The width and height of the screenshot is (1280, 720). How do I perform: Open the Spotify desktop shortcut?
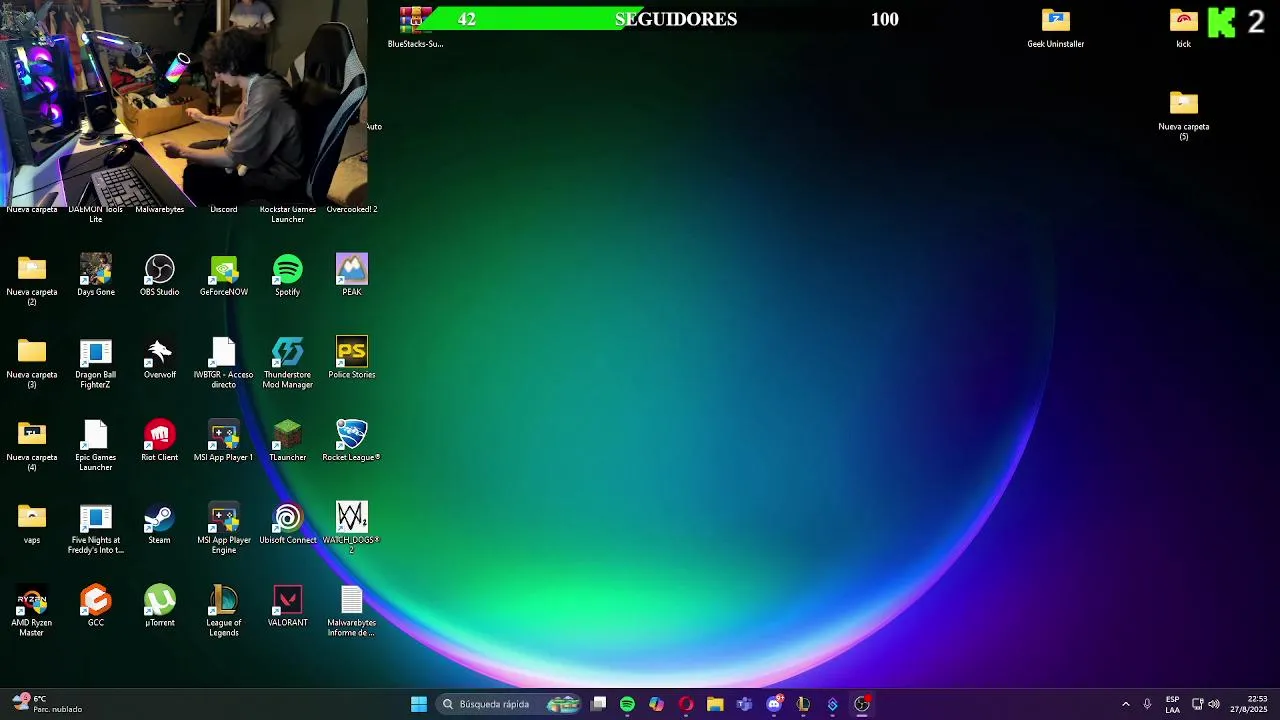click(x=288, y=275)
